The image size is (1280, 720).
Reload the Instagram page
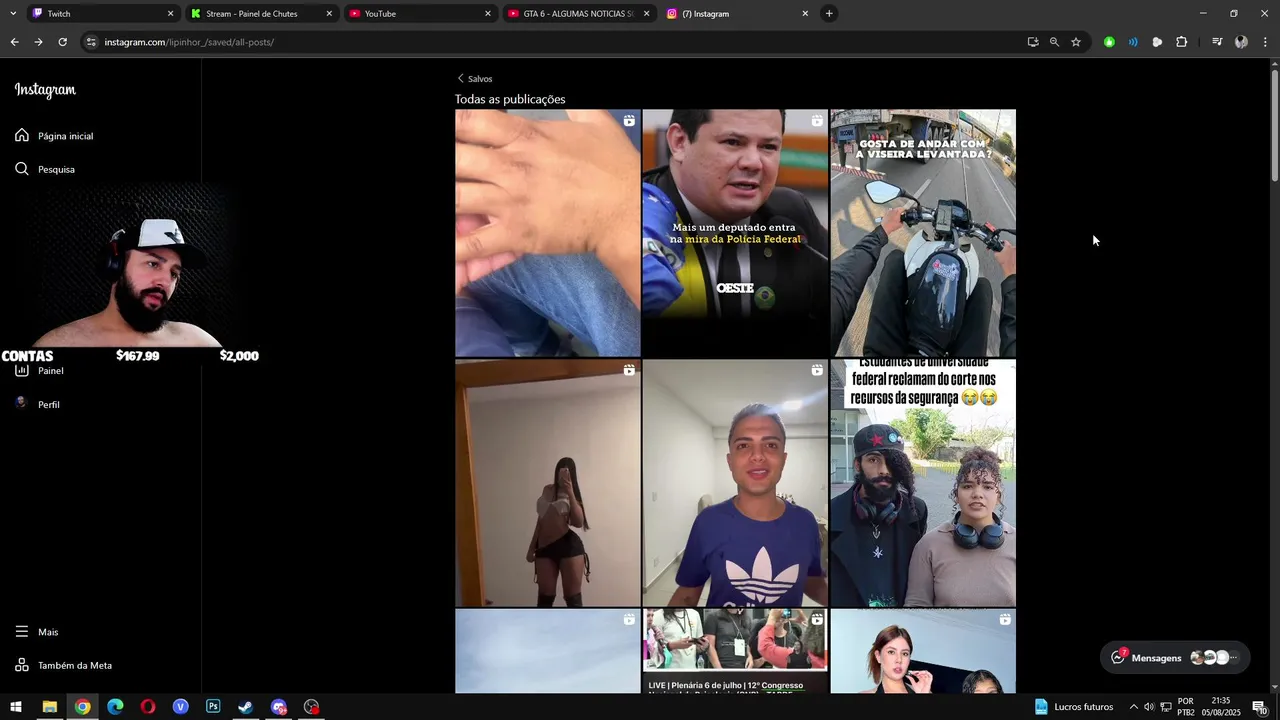point(62,42)
